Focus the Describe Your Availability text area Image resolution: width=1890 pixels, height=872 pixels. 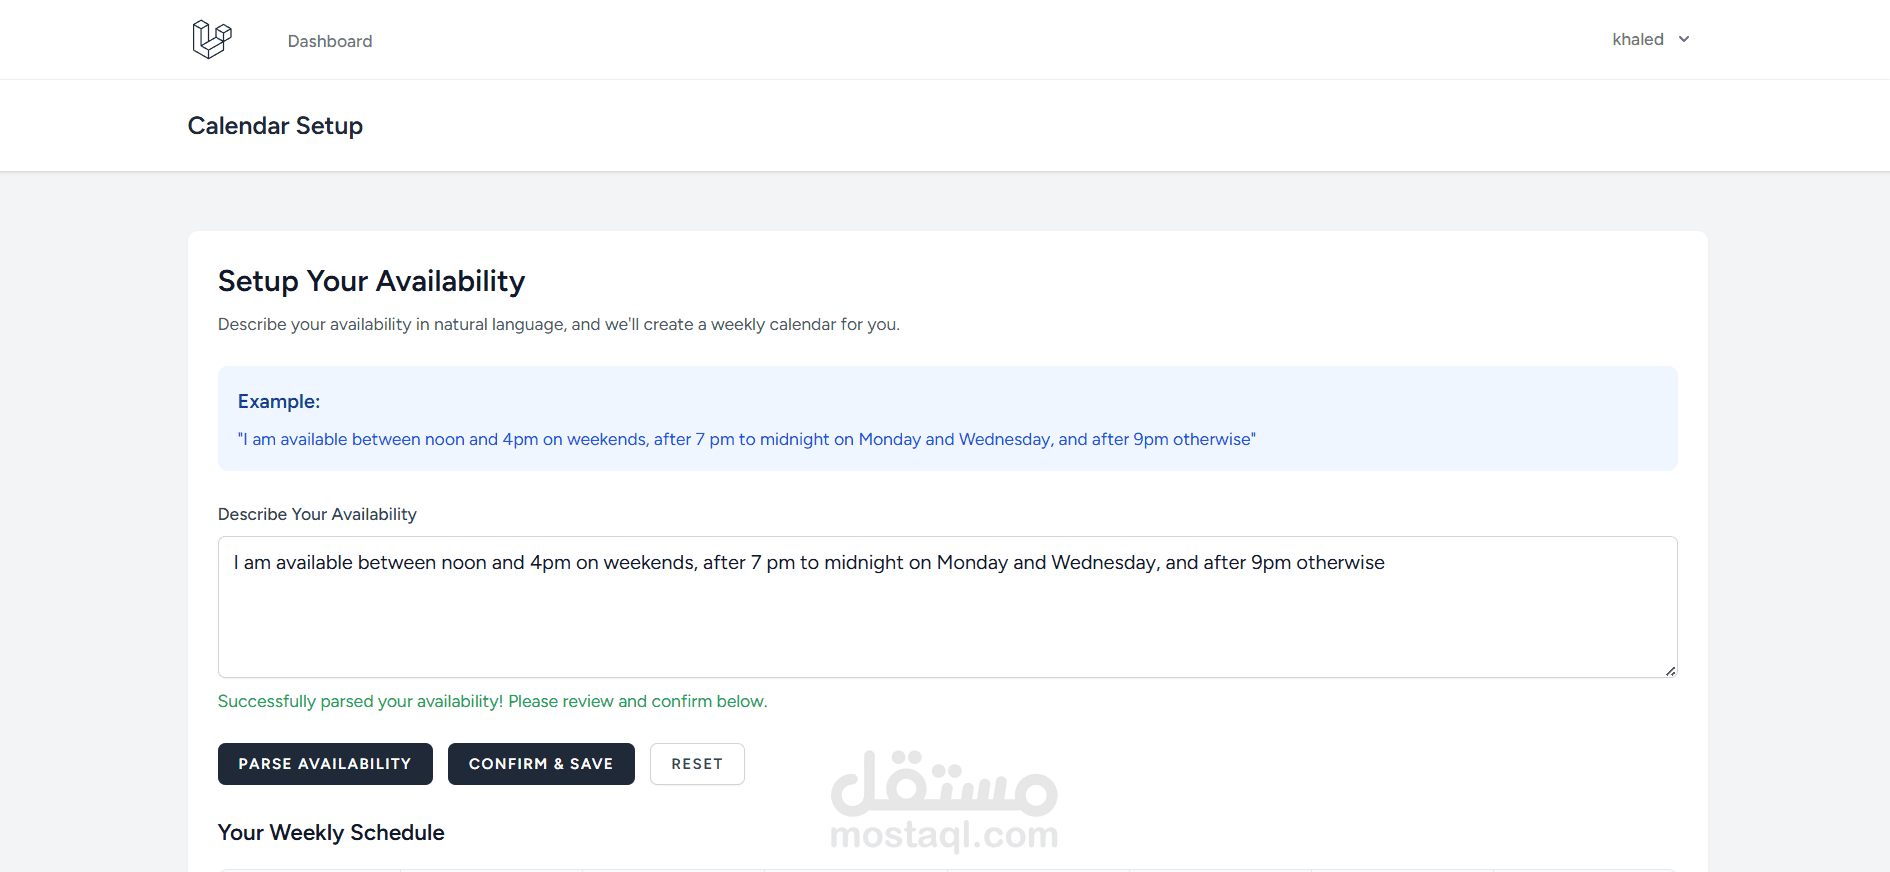pos(947,607)
